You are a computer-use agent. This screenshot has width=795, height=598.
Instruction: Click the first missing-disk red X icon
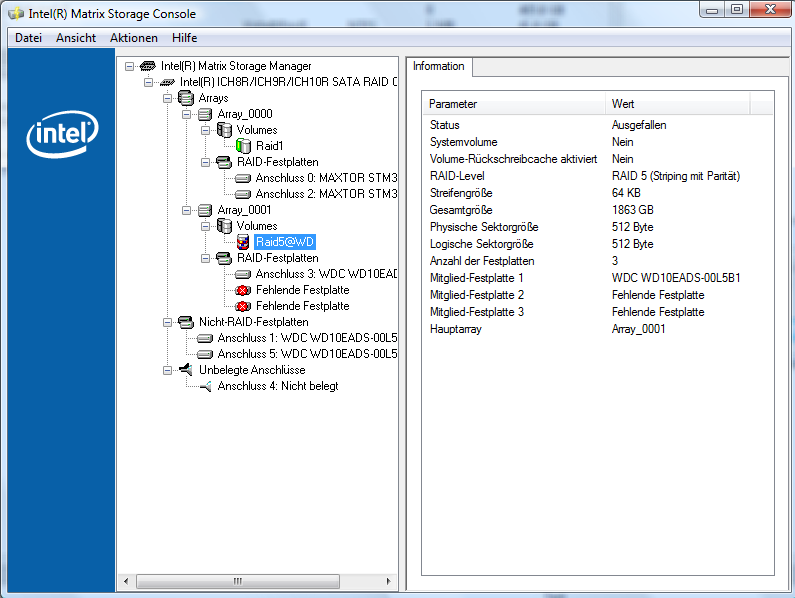[x=243, y=290]
